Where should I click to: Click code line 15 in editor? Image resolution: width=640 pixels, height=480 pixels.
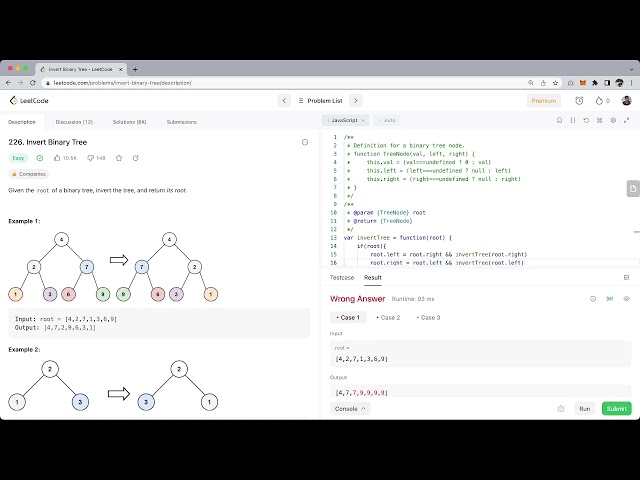449,254
